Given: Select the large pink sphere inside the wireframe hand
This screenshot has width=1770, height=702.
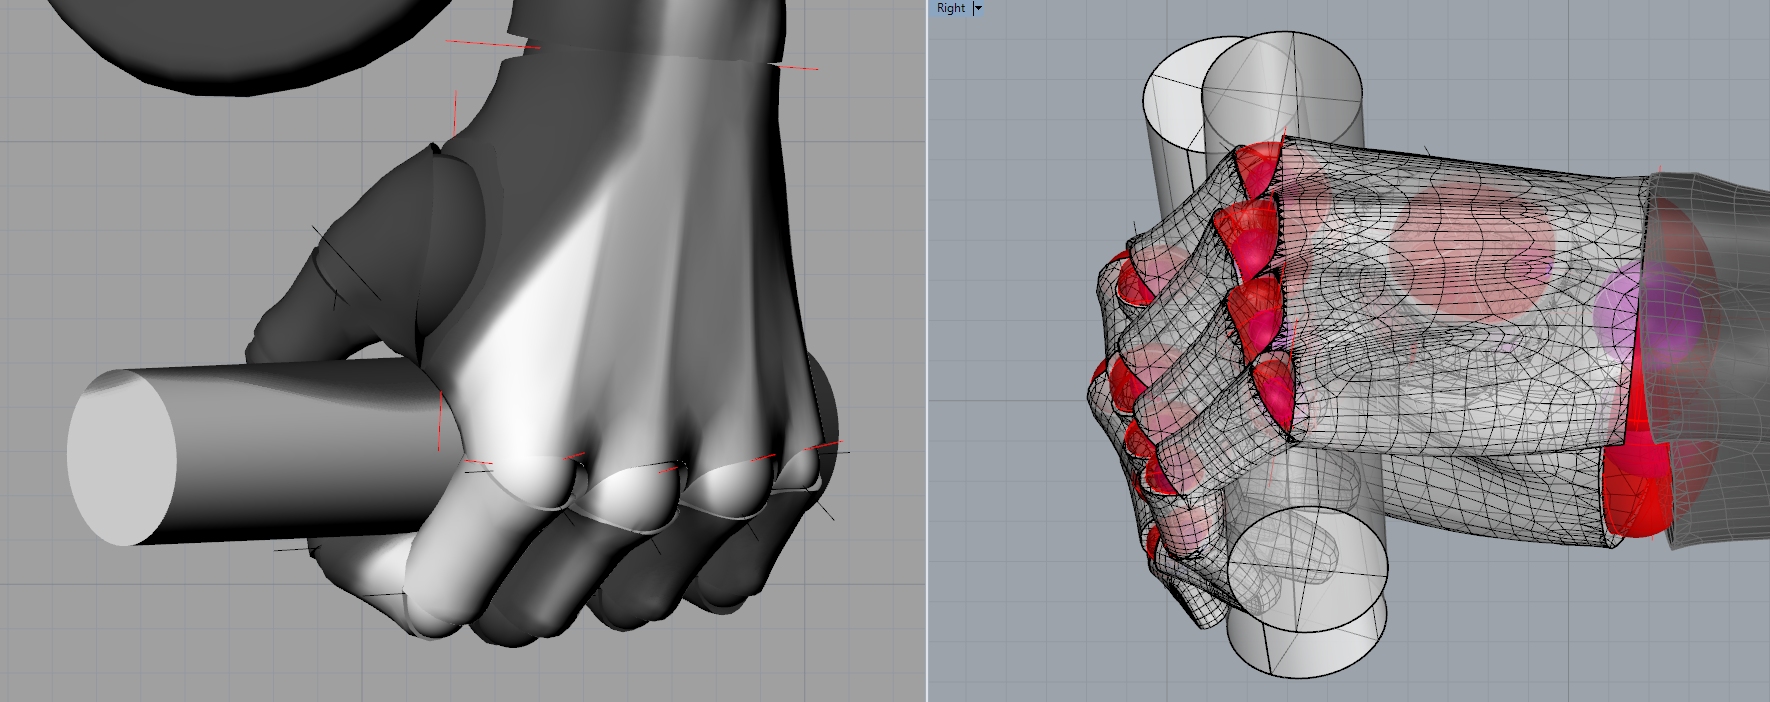Looking at the screenshot, I should coord(1472,252).
